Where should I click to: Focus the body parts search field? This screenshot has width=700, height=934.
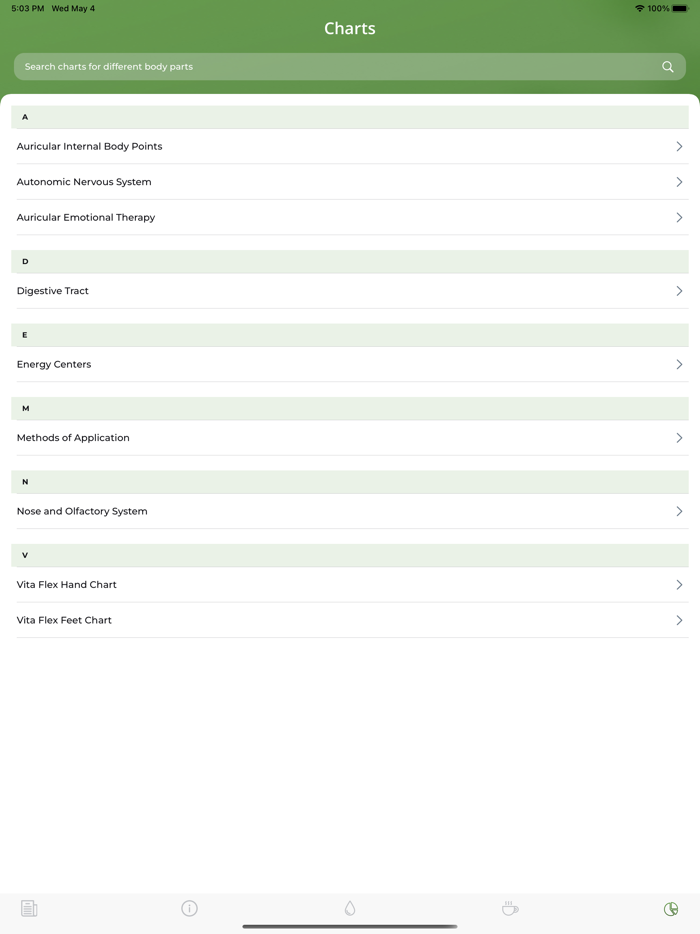(x=330, y=67)
